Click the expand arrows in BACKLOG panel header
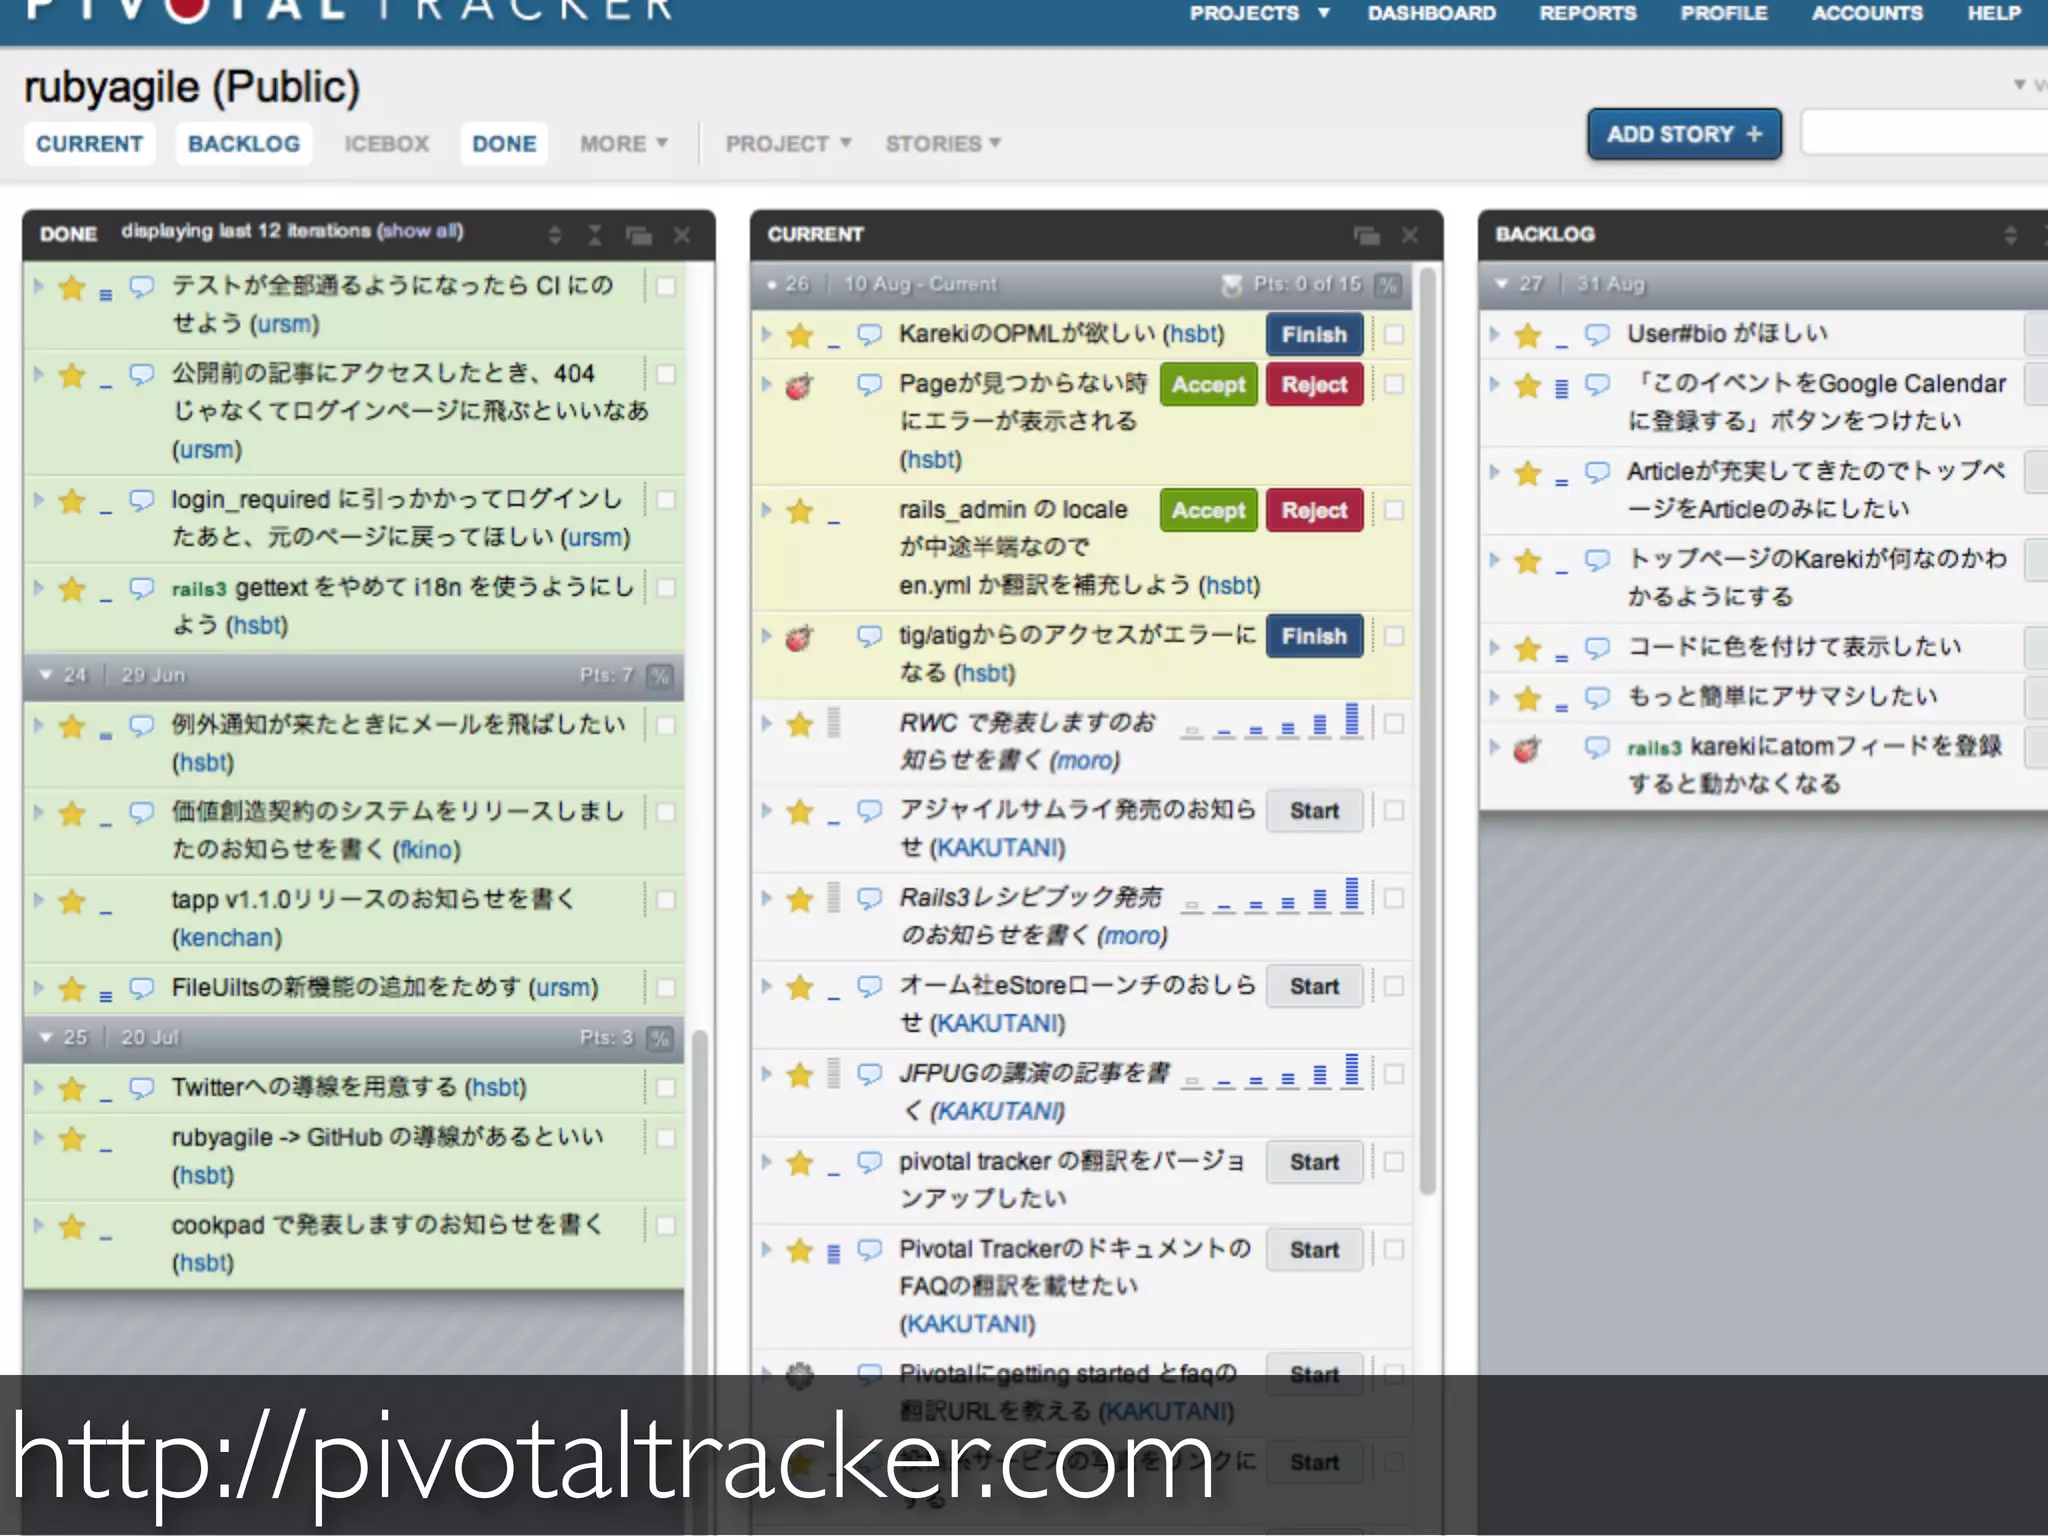 pyautogui.click(x=2011, y=235)
